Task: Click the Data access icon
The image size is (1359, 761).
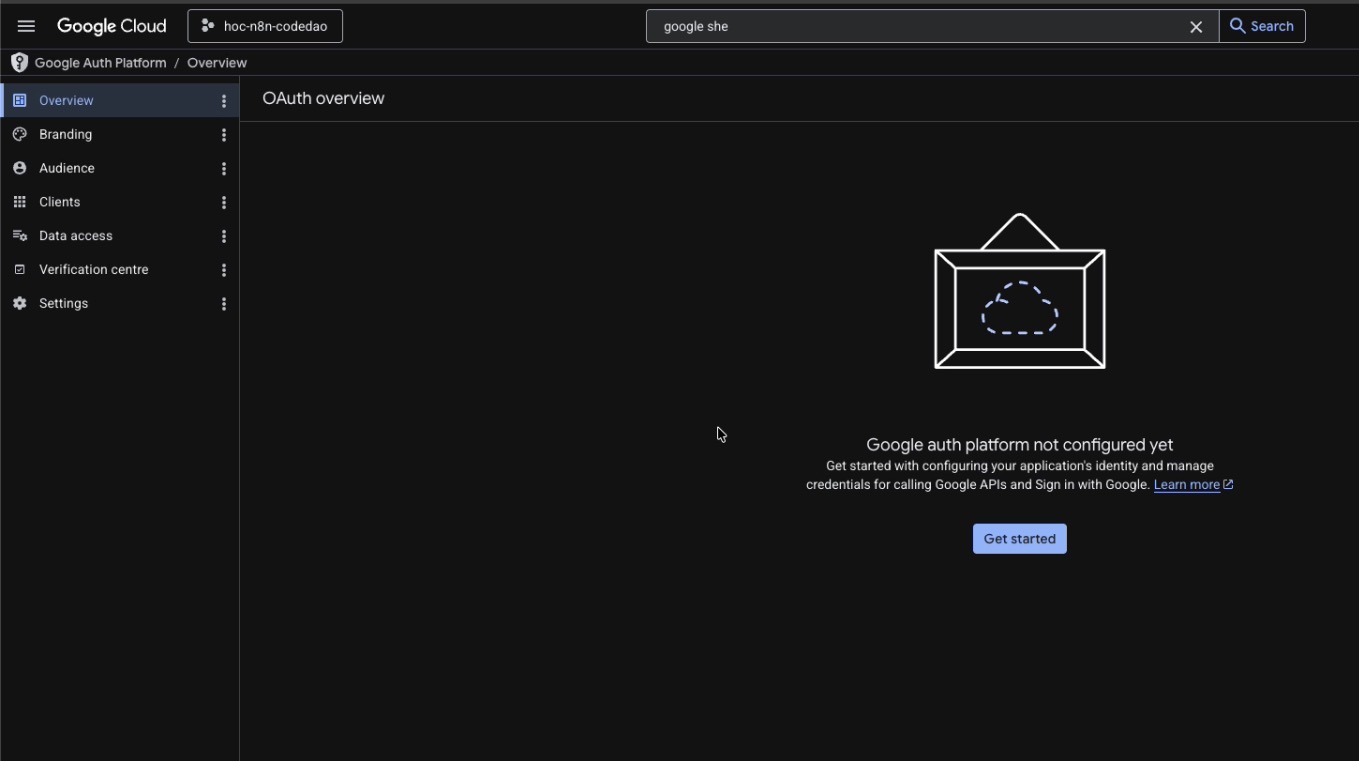Action: (x=19, y=236)
